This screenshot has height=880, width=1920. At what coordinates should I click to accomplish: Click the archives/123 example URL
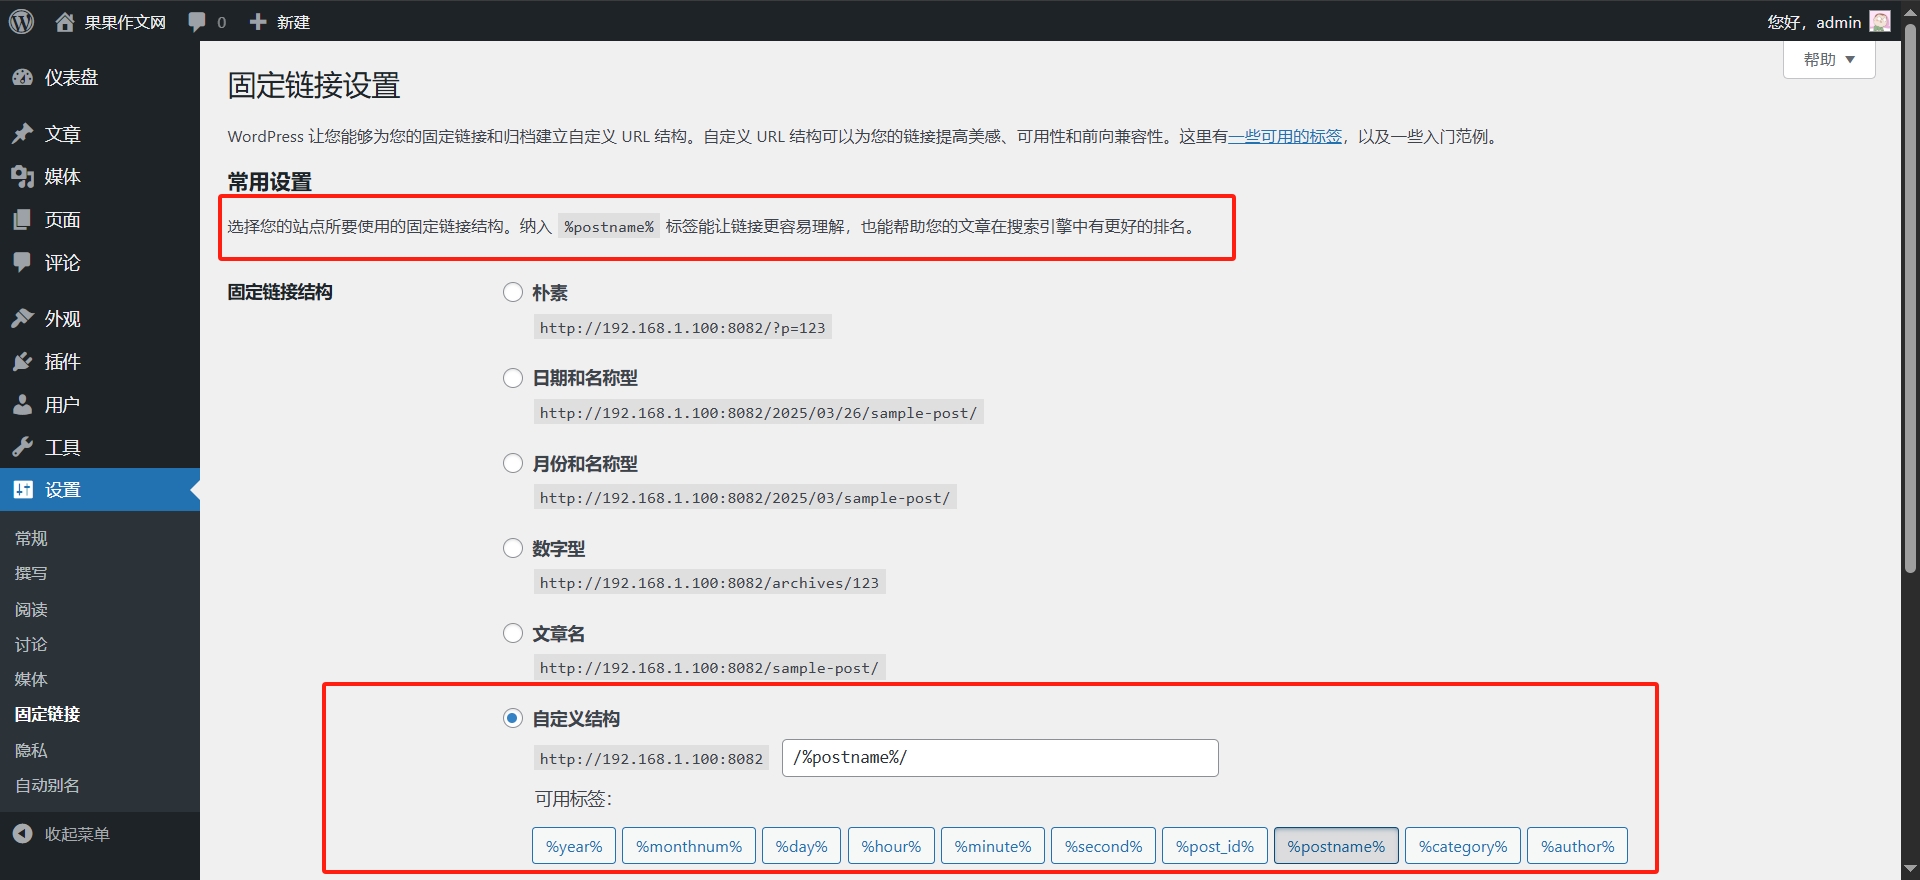tap(709, 583)
